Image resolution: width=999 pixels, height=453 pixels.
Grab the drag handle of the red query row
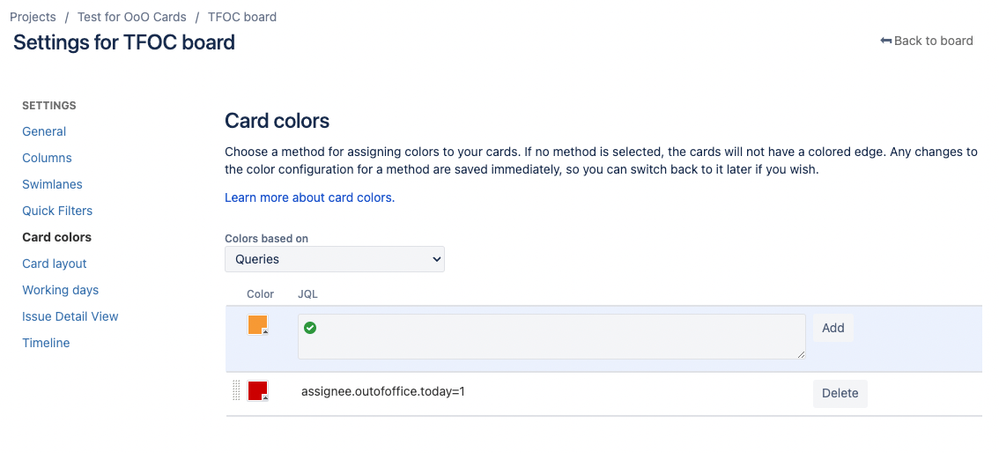[236, 392]
